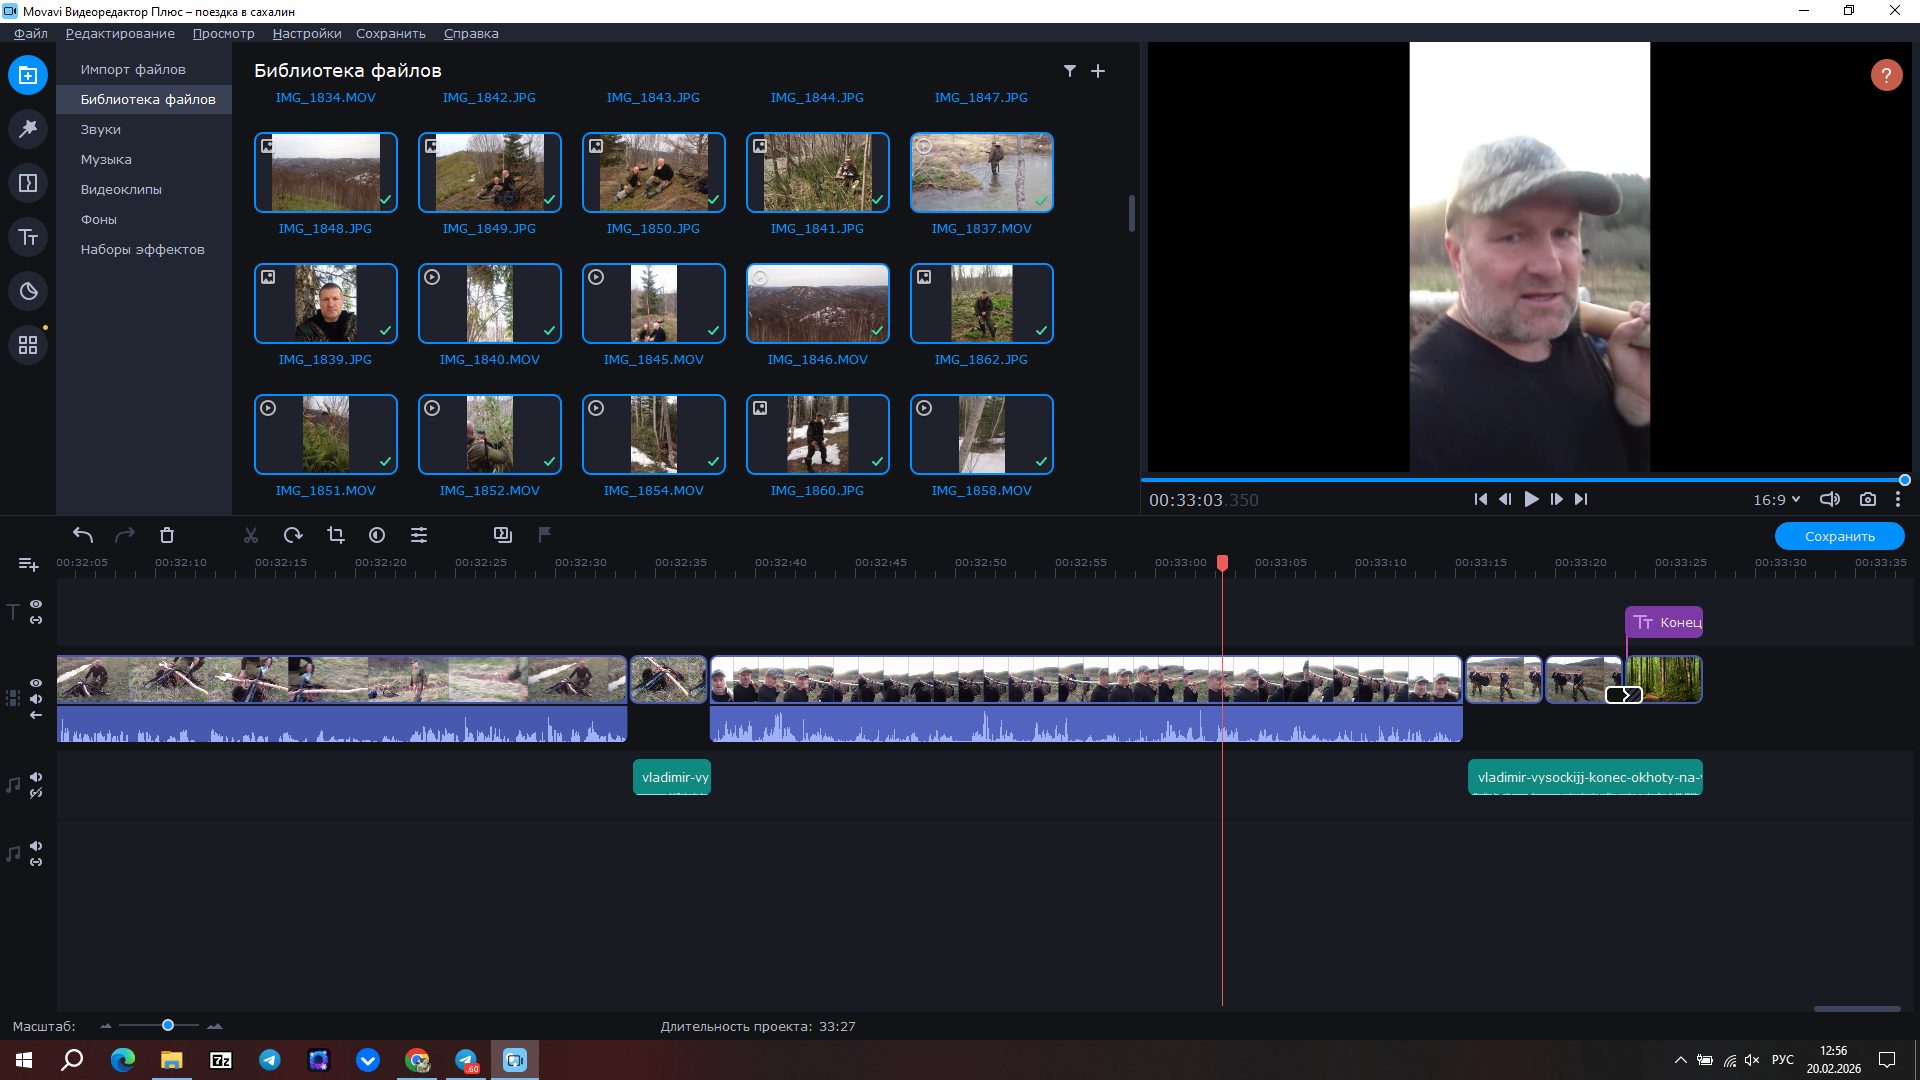Open the Titles tool in left sidebar
The height and width of the screenshot is (1080, 1920).
click(x=28, y=237)
